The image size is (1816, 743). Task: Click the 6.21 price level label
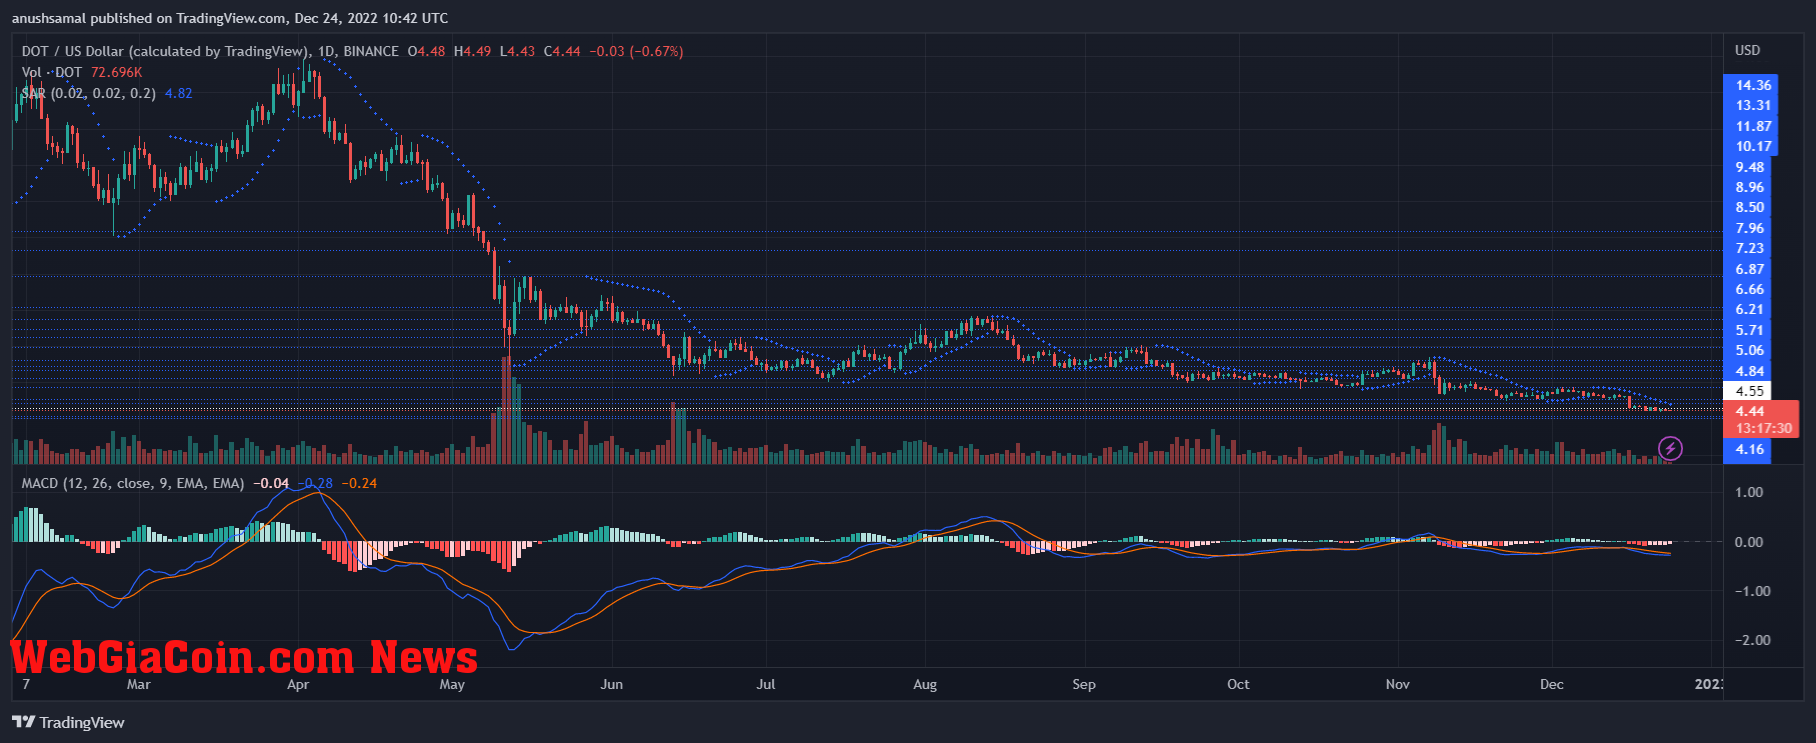coord(1749,309)
